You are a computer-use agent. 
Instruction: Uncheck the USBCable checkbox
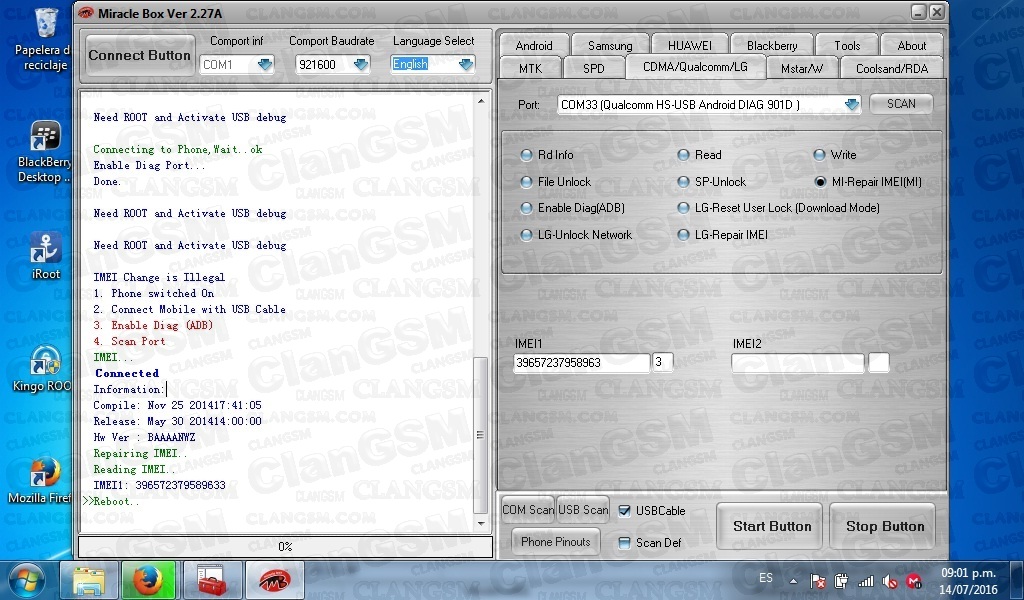(625, 511)
